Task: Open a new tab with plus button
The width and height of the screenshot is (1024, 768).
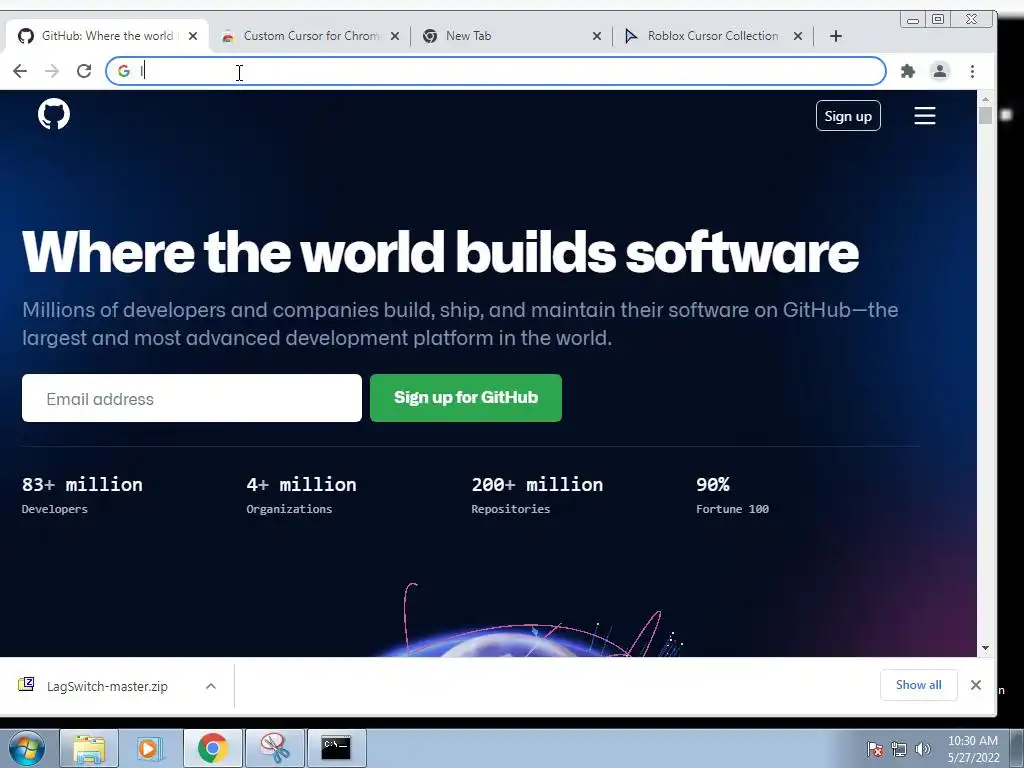Action: pos(835,36)
